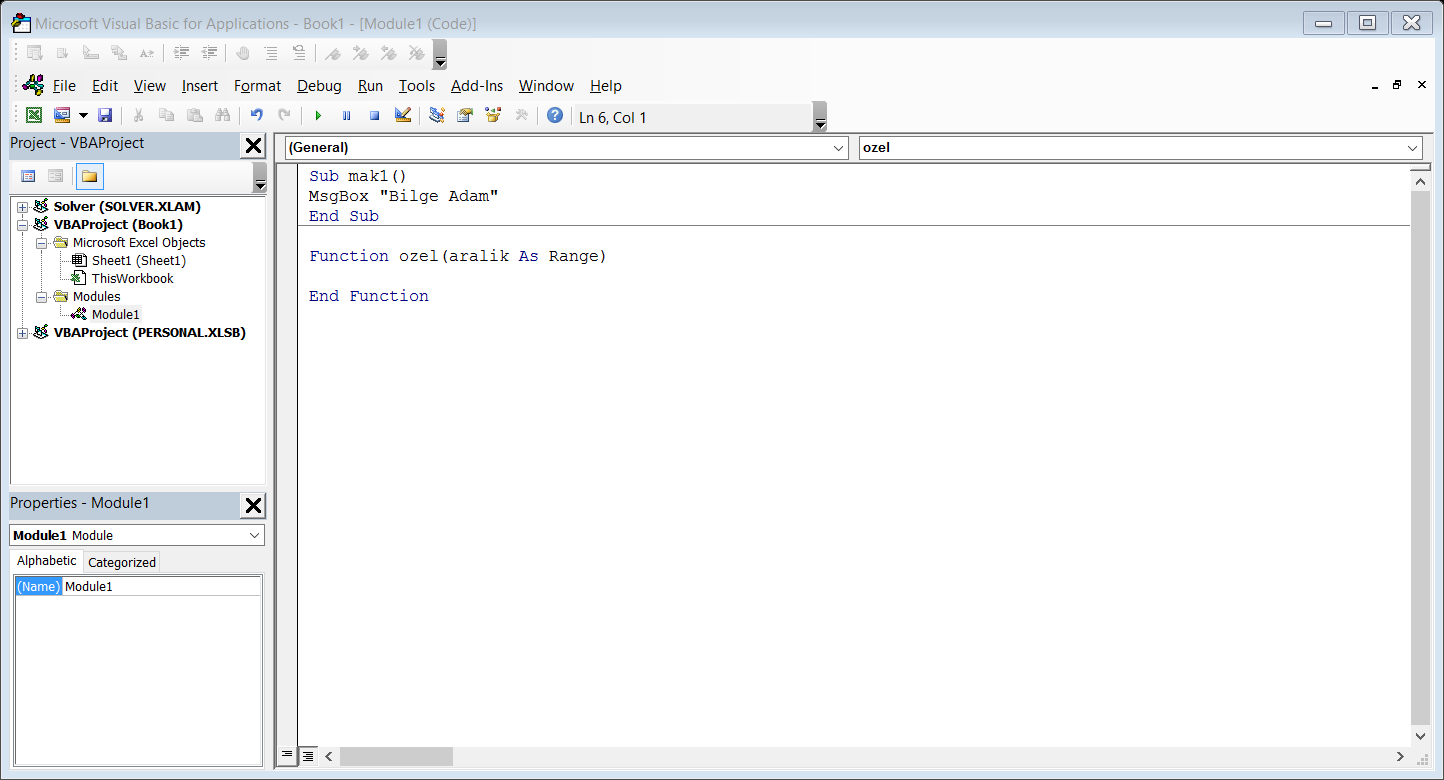The width and height of the screenshot is (1444, 780).
Task: Open the Edit menu
Action: pyautogui.click(x=105, y=86)
